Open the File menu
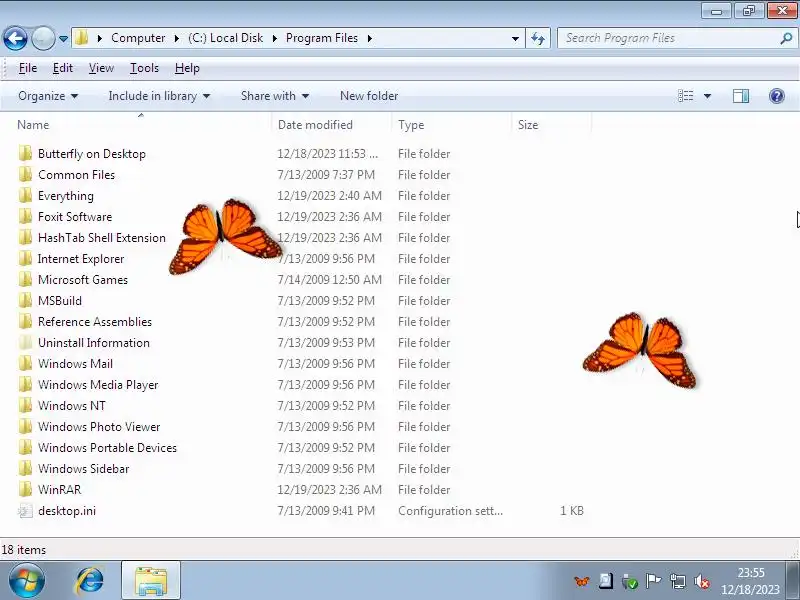800x600 pixels. pyautogui.click(x=28, y=68)
